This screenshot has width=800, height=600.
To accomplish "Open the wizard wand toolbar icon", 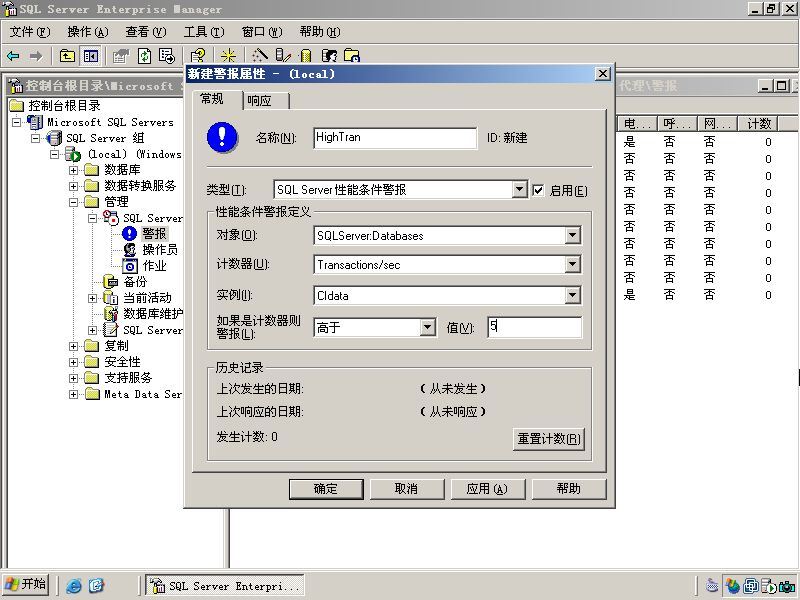I will (260, 55).
